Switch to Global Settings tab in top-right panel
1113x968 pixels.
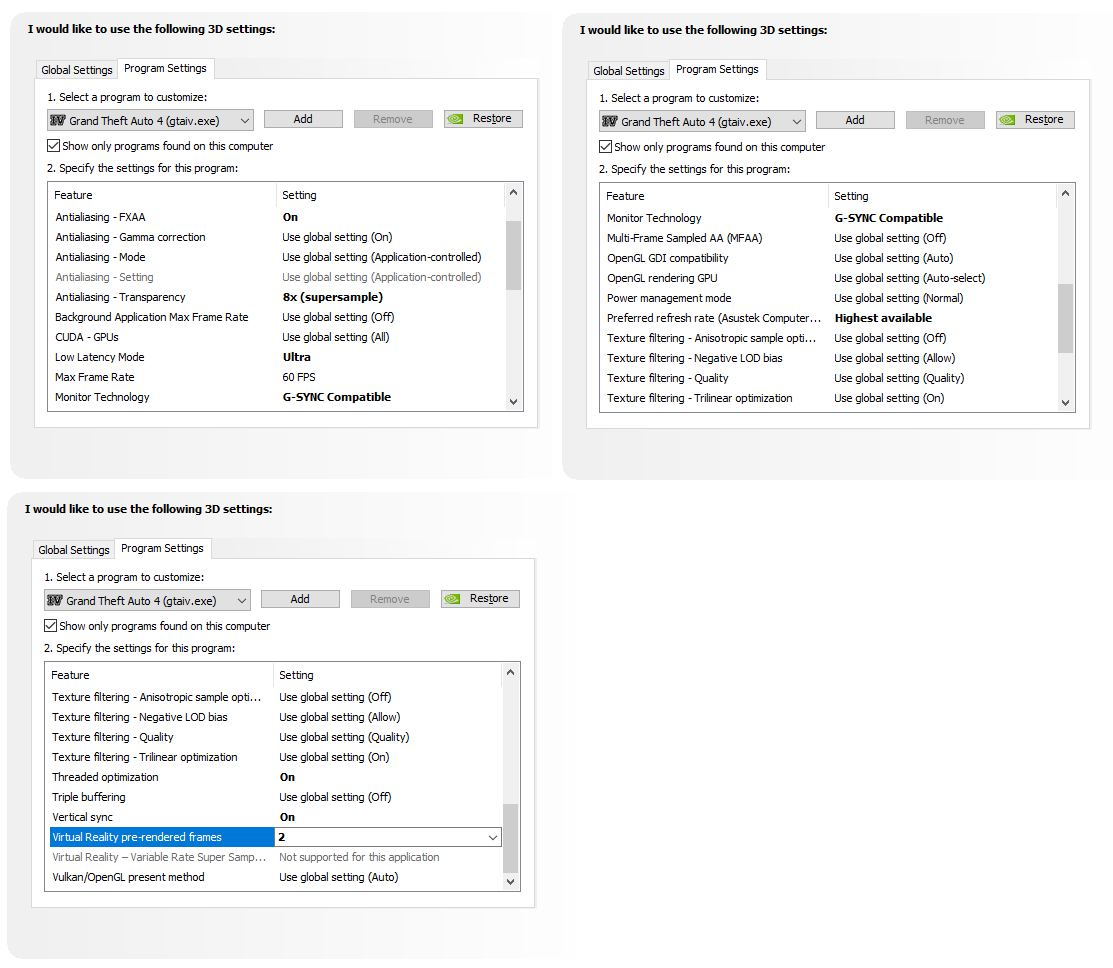629,71
